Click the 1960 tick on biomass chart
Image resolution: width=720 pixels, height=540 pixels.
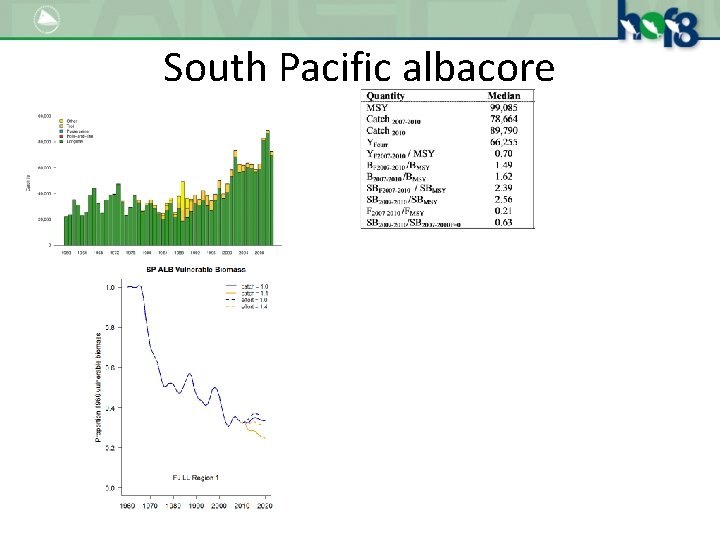click(127, 506)
